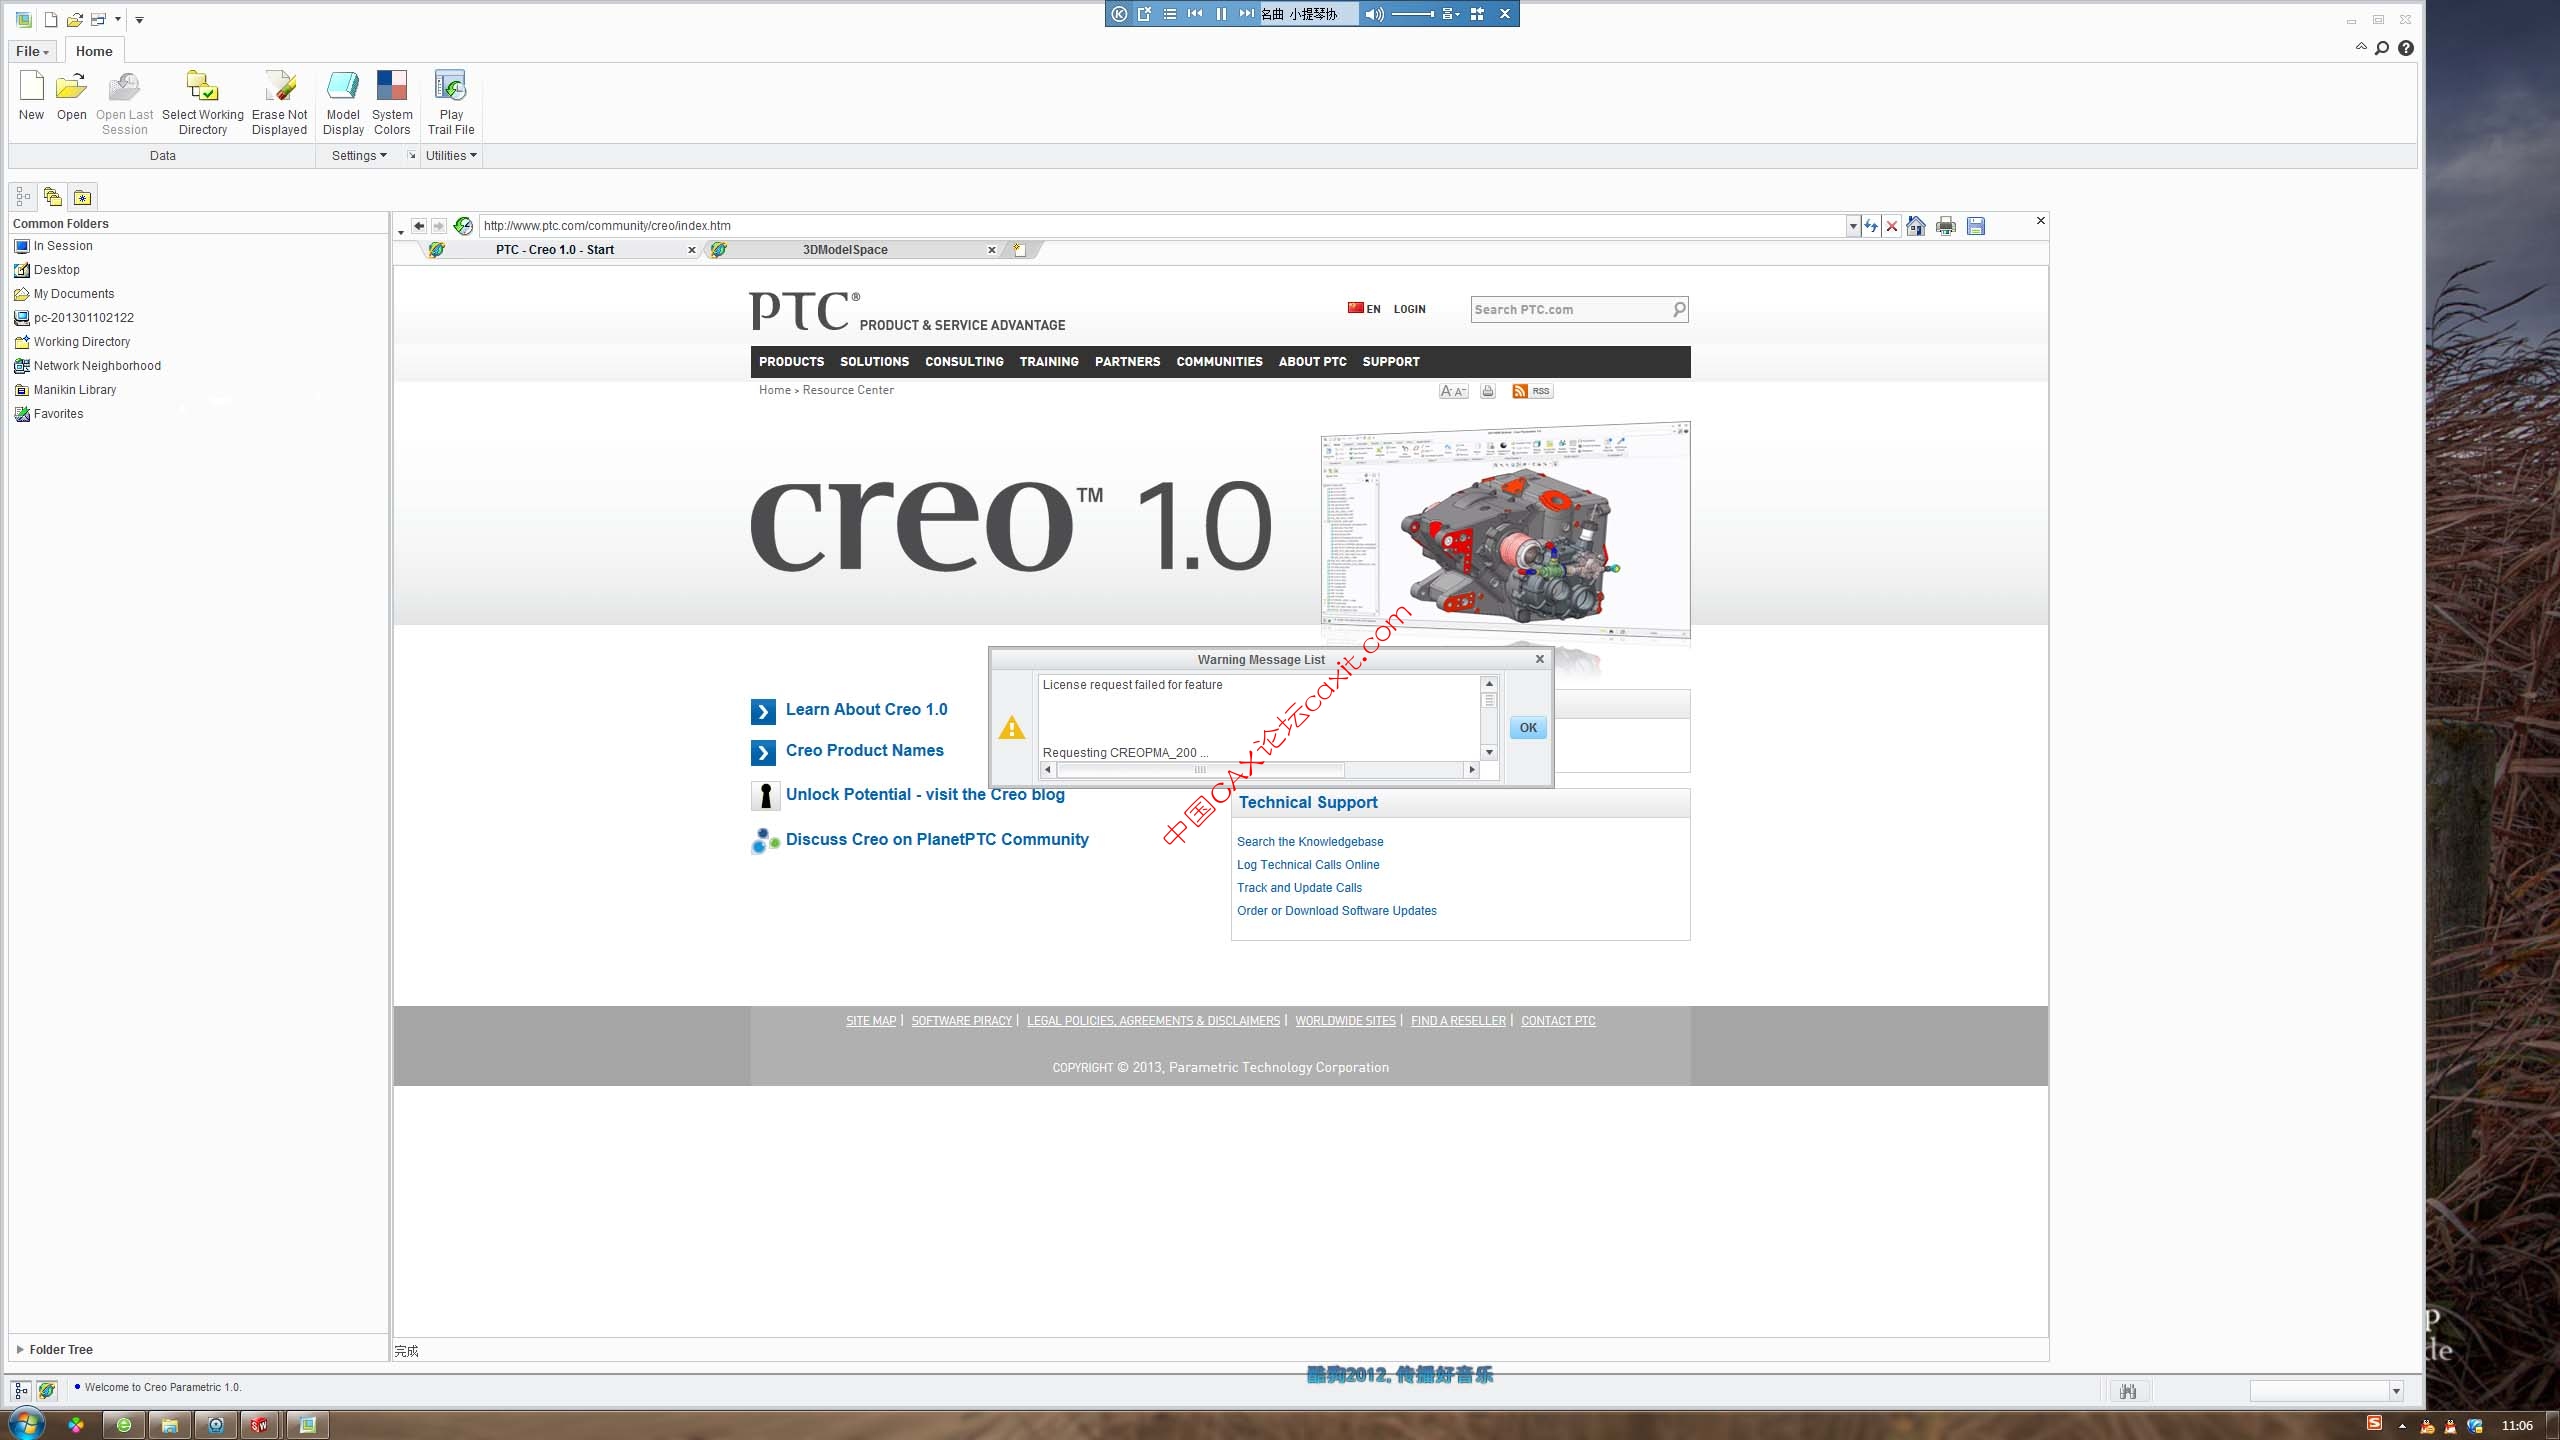Click the browser history refresh icon
The image size is (2560, 1440).
point(463,226)
